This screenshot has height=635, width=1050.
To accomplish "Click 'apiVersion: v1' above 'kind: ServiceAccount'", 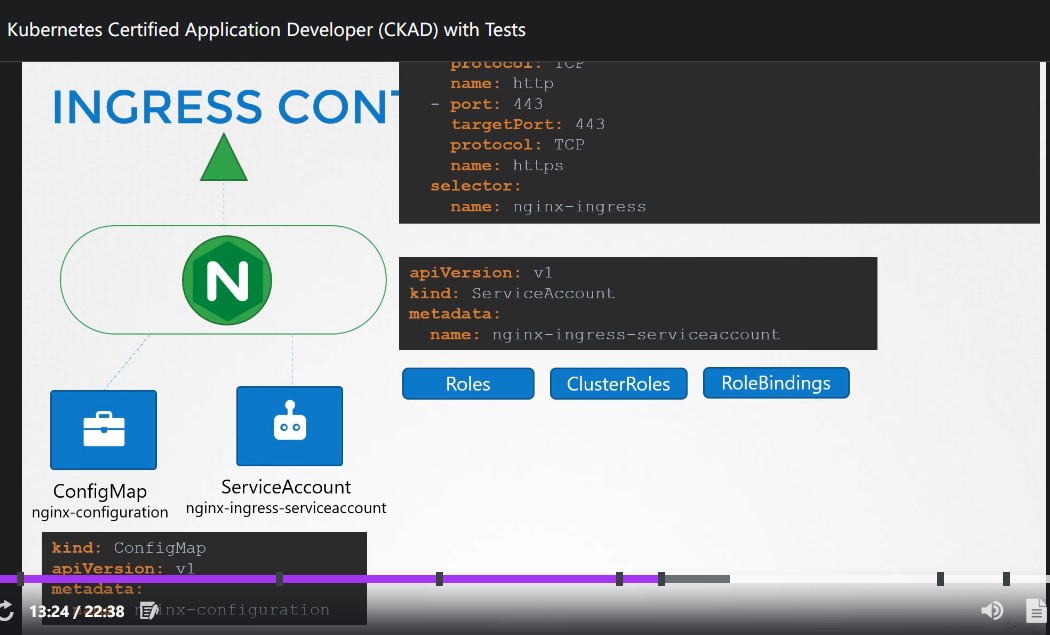I will [x=481, y=273].
